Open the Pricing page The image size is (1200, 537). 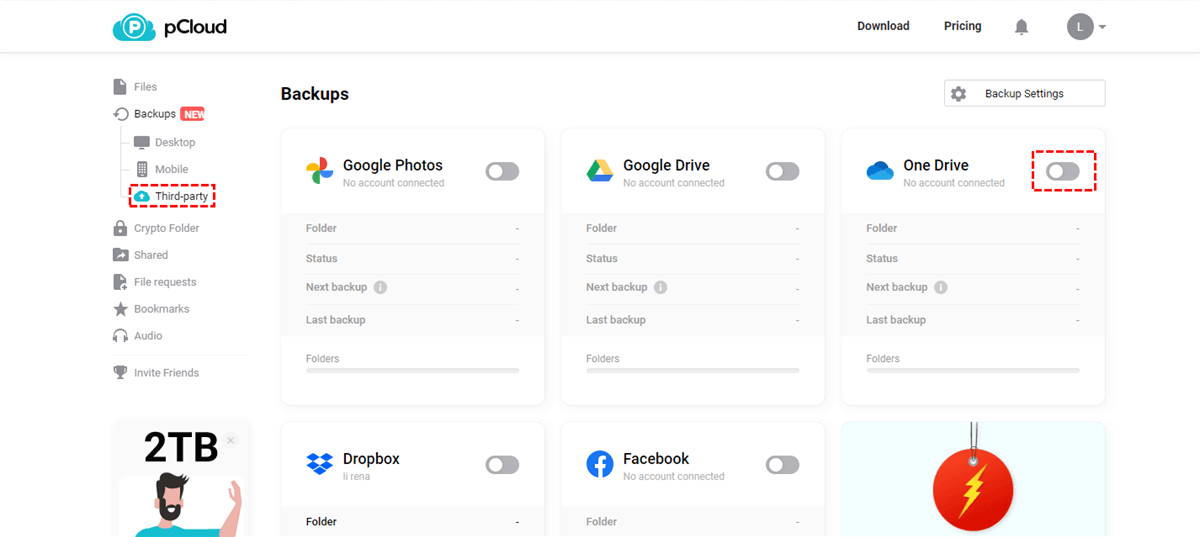click(x=962, y=26)
